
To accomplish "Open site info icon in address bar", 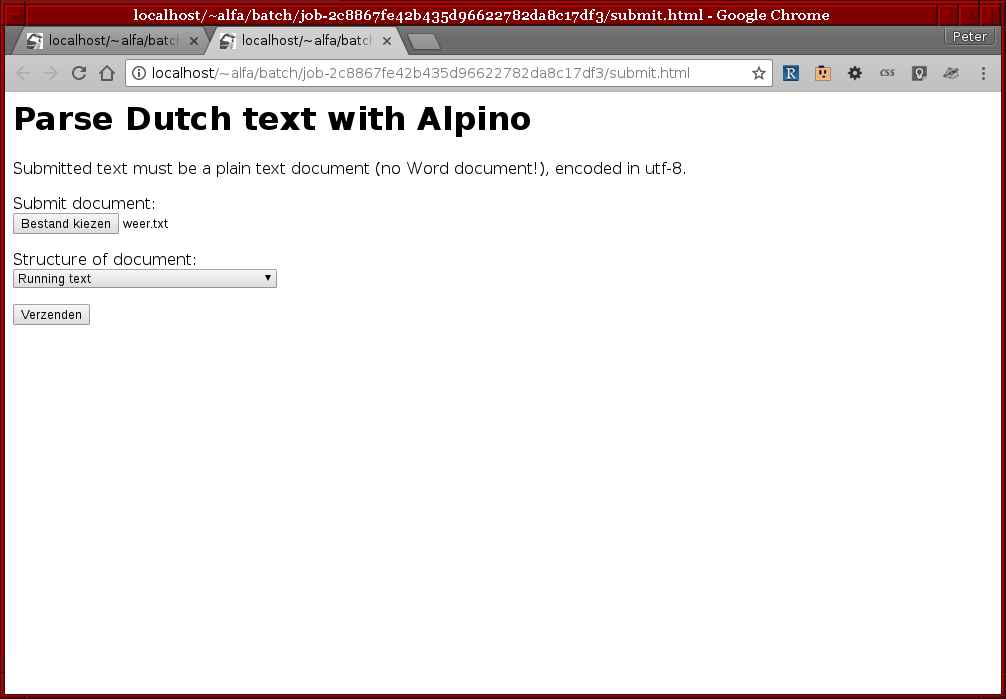I will [139, 73].
